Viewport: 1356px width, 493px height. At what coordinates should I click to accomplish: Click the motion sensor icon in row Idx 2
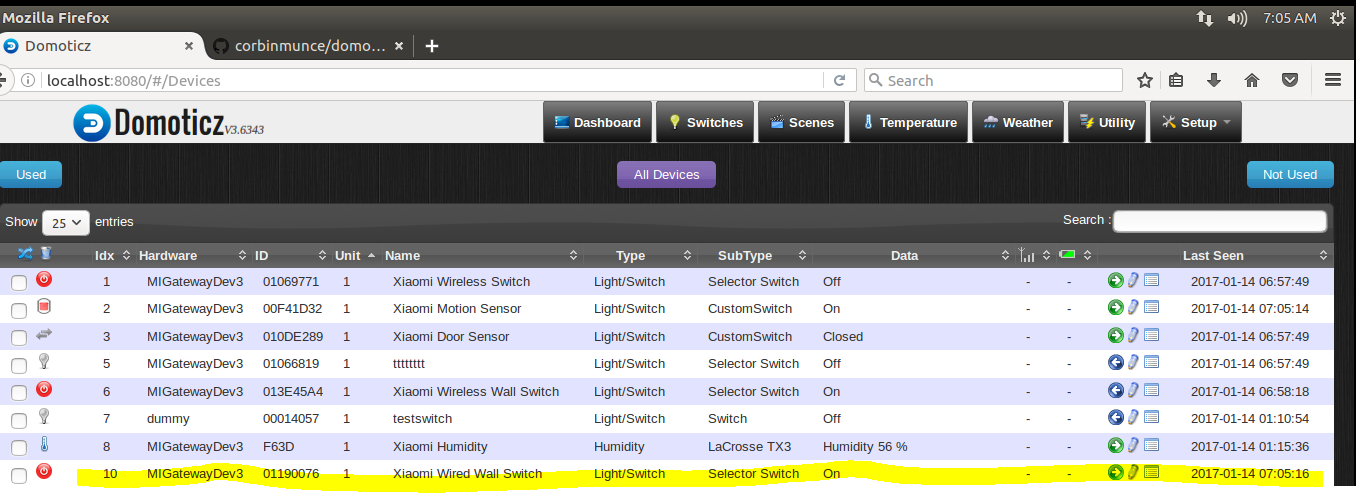tap(44, 306)
